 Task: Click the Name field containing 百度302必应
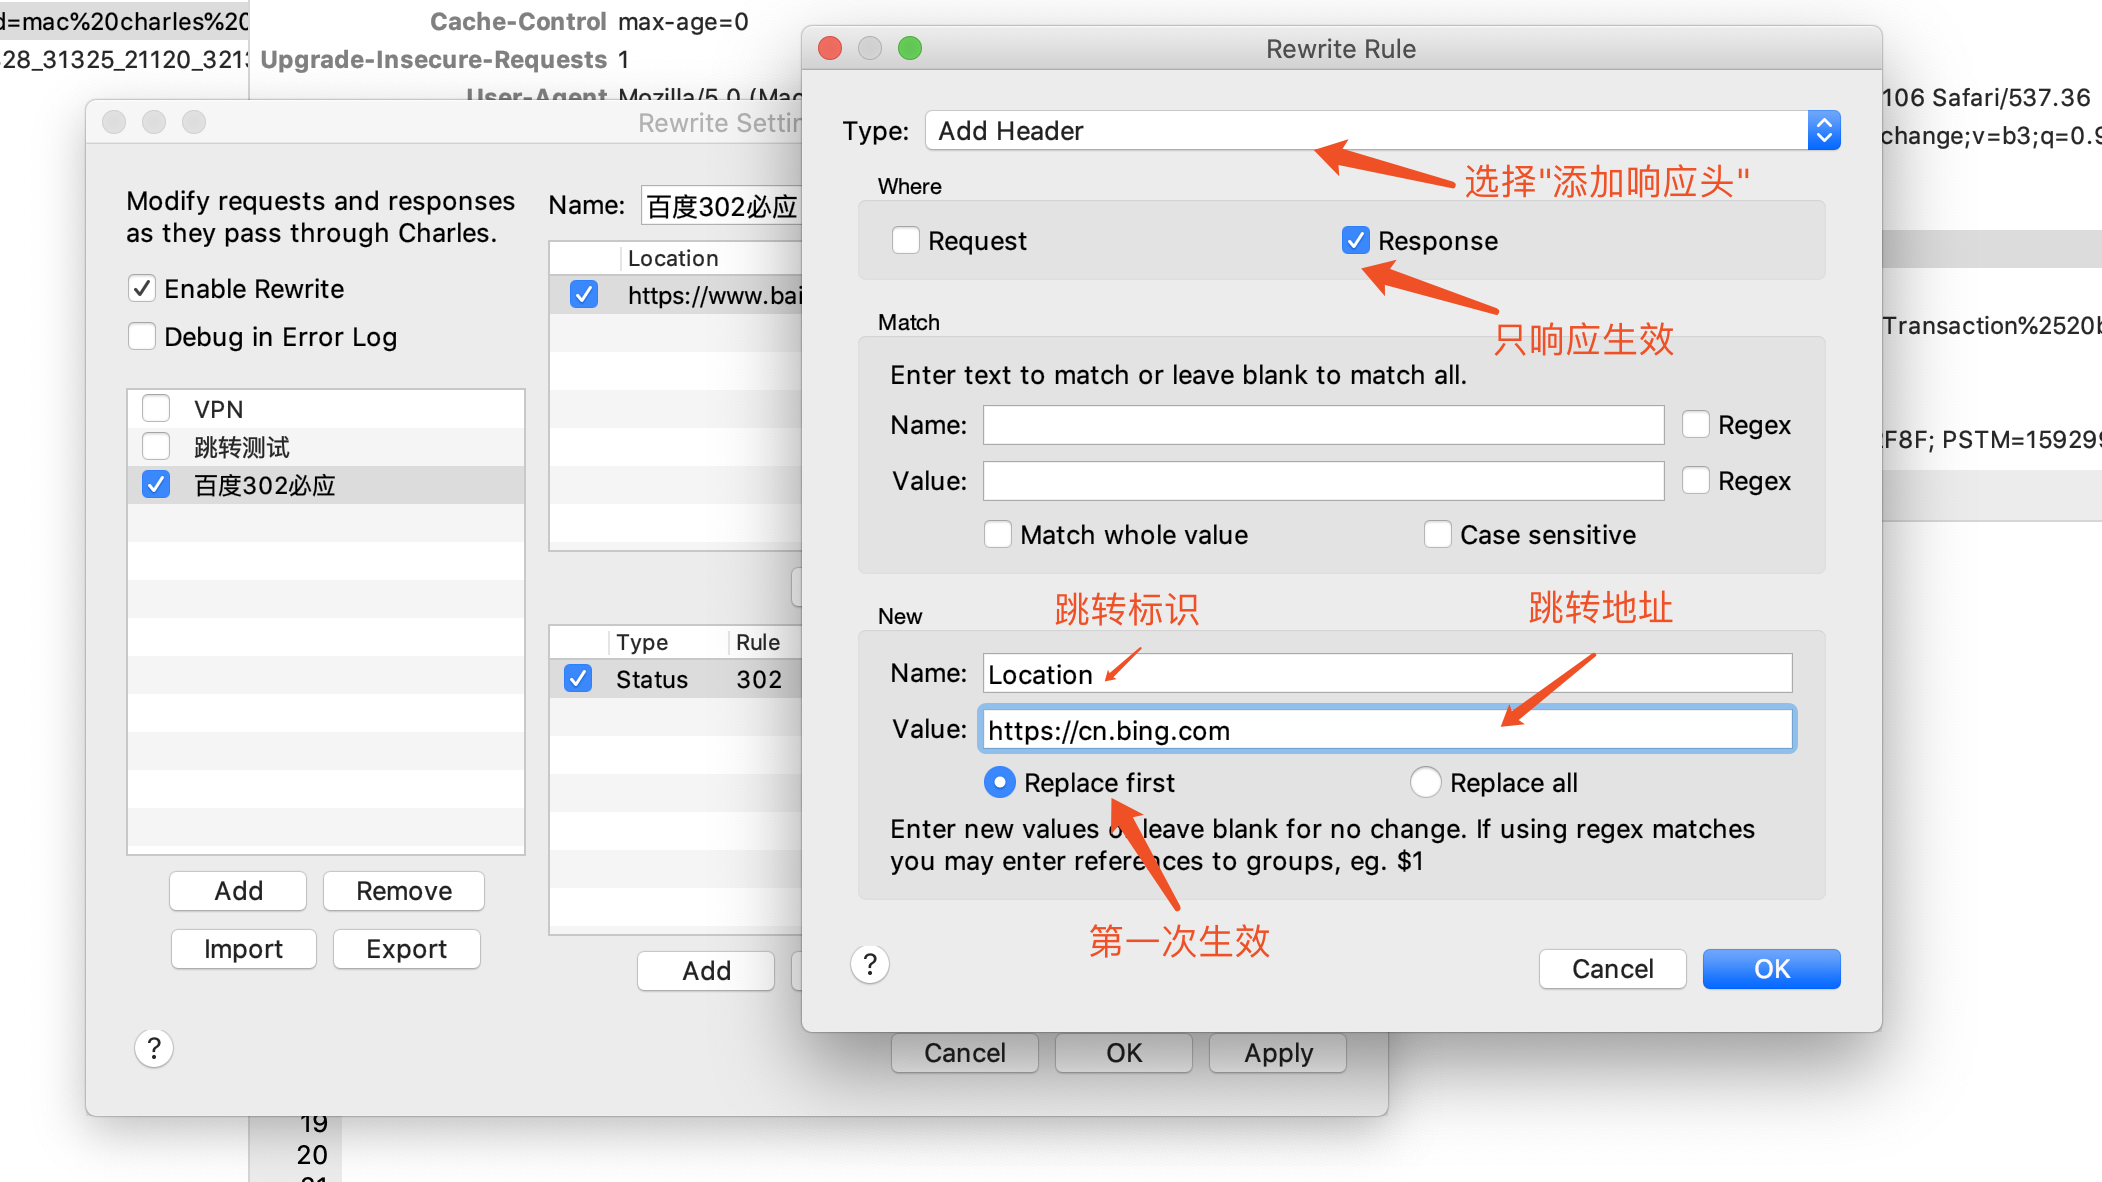[x=722, y=206]
